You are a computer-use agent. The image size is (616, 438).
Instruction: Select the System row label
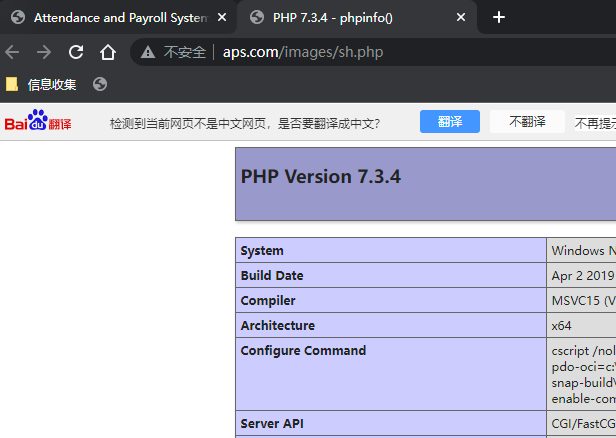[262, 251]
